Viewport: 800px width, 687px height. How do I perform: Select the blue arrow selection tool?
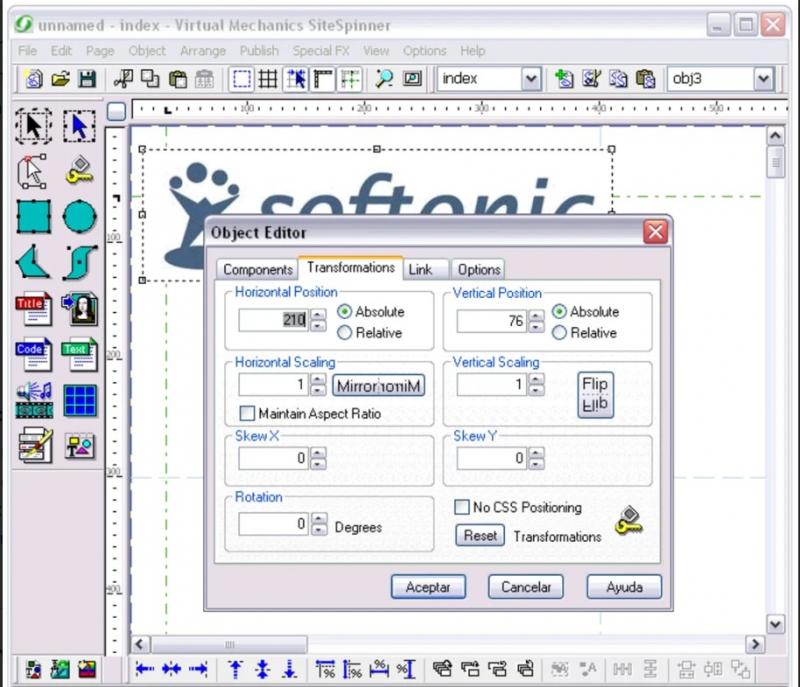coord(79,125)
